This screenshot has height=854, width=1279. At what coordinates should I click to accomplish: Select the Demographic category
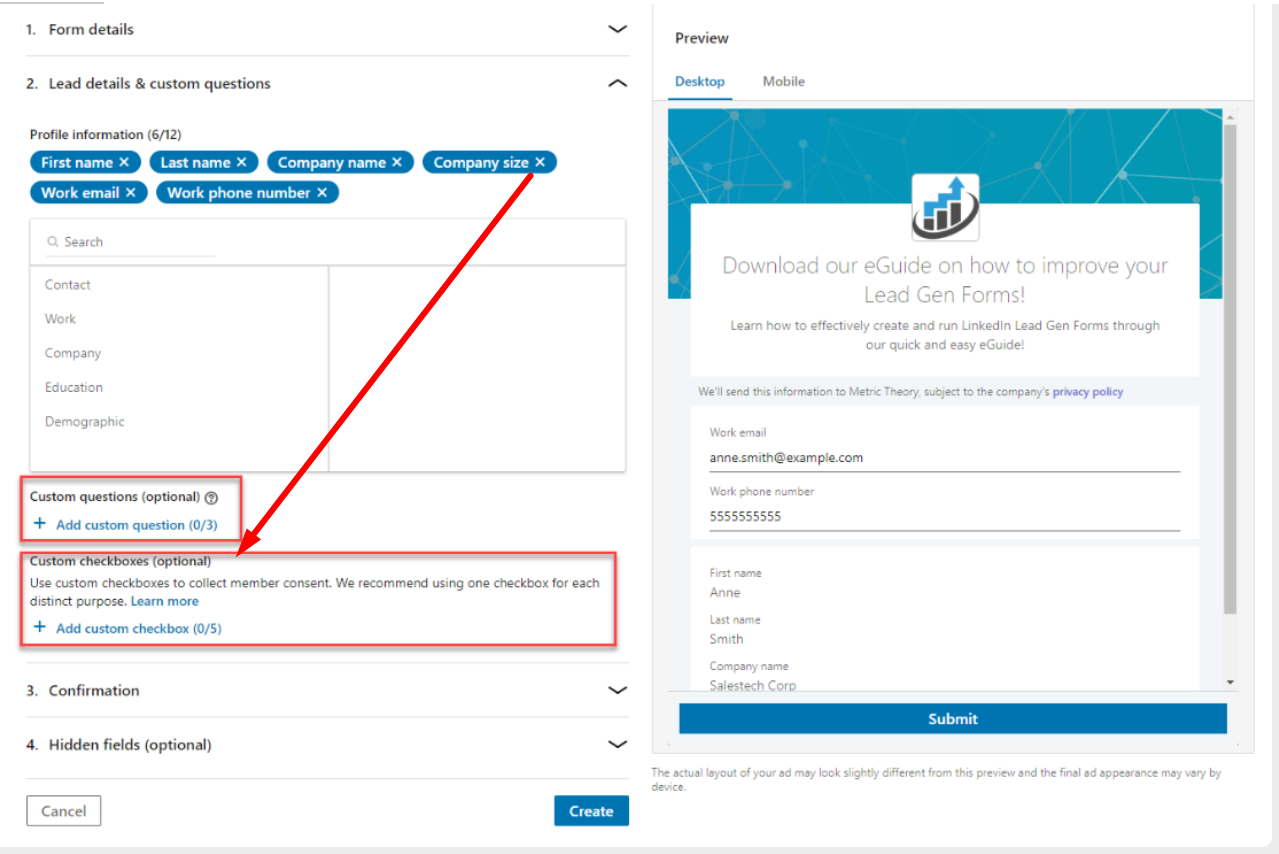[x=85, y=422]
